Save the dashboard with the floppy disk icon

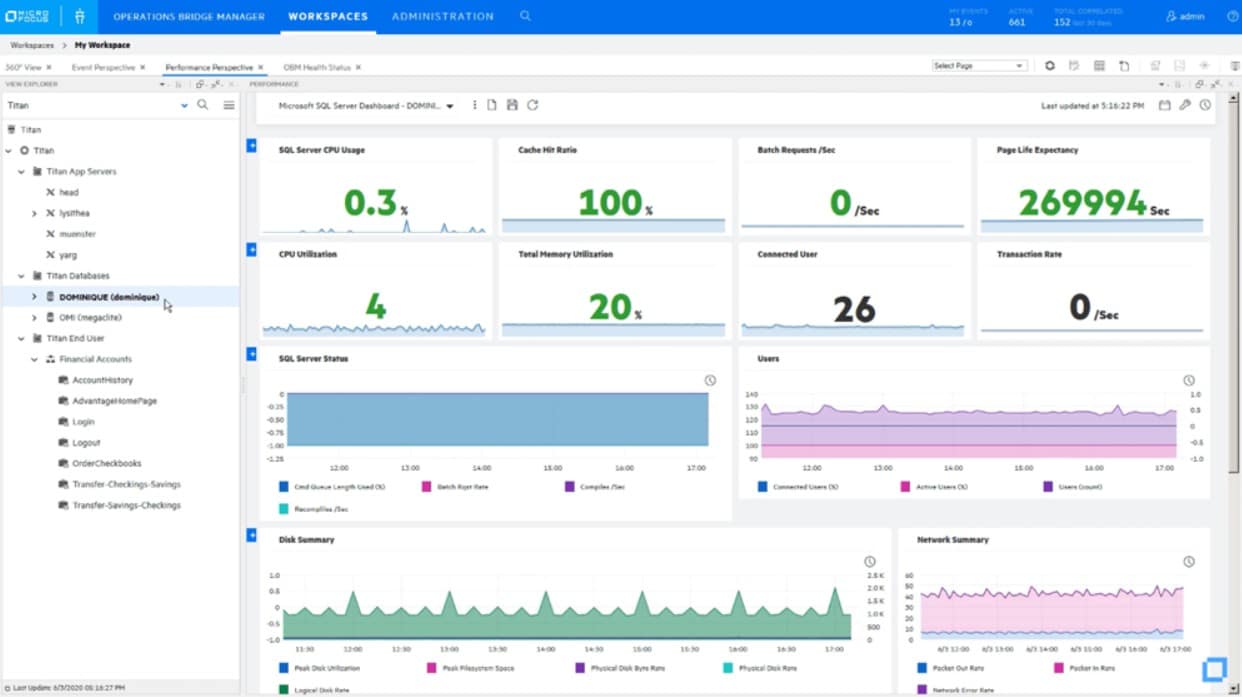(512, 105)
